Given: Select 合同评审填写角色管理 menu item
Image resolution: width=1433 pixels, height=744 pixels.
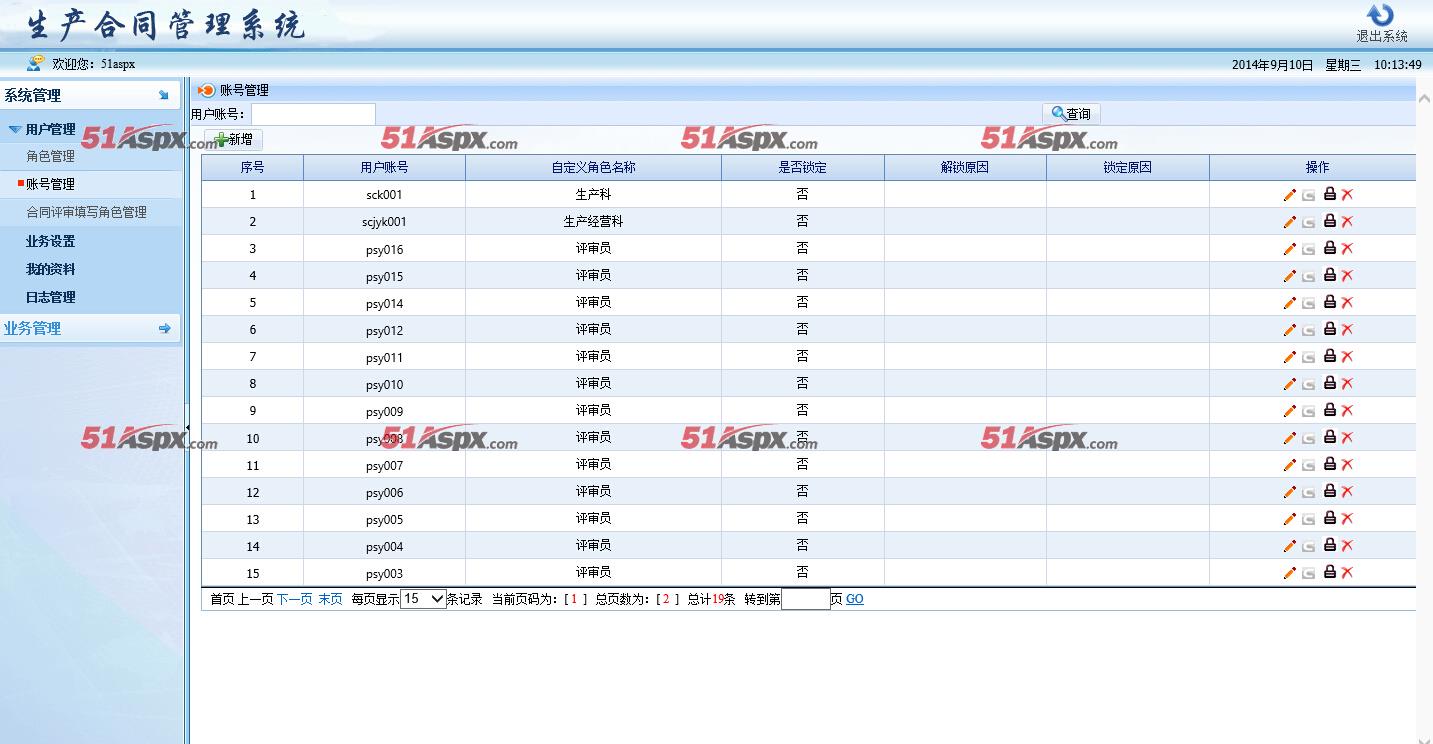Looking at the screenshot, I should pyautogui.click(x=86, y=212).
